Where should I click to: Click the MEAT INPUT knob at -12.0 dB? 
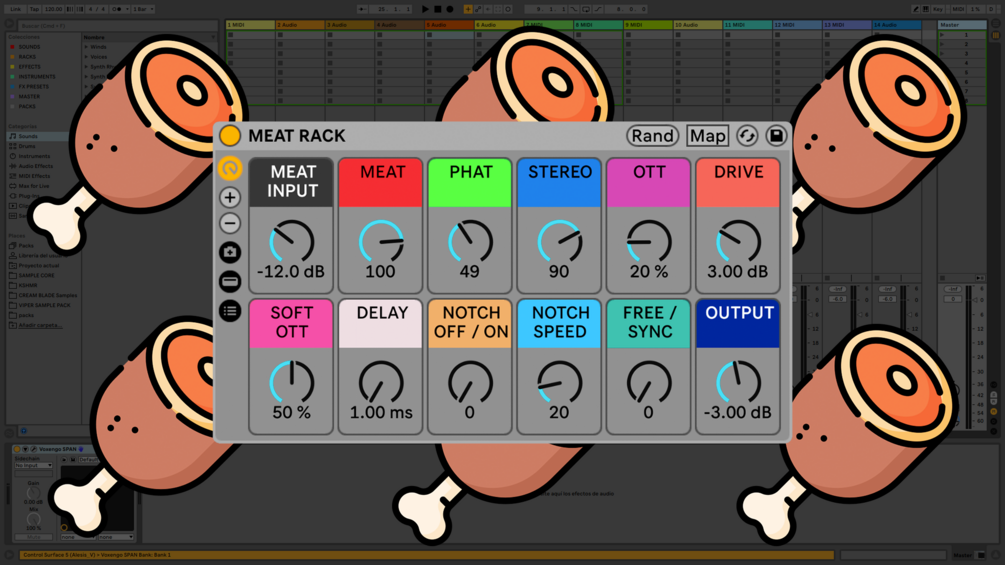coord(292,242)
